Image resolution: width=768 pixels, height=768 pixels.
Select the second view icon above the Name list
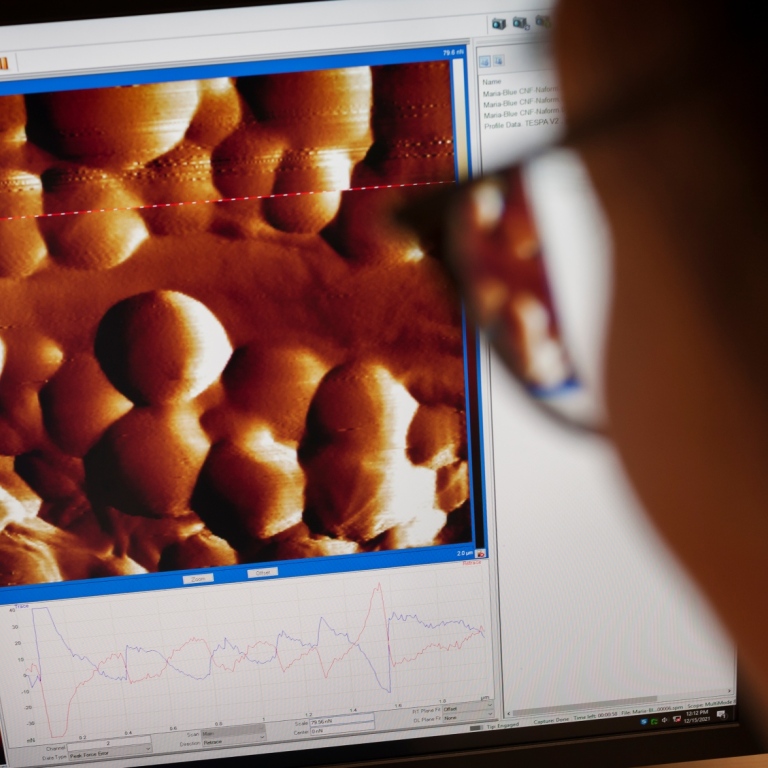499,61
